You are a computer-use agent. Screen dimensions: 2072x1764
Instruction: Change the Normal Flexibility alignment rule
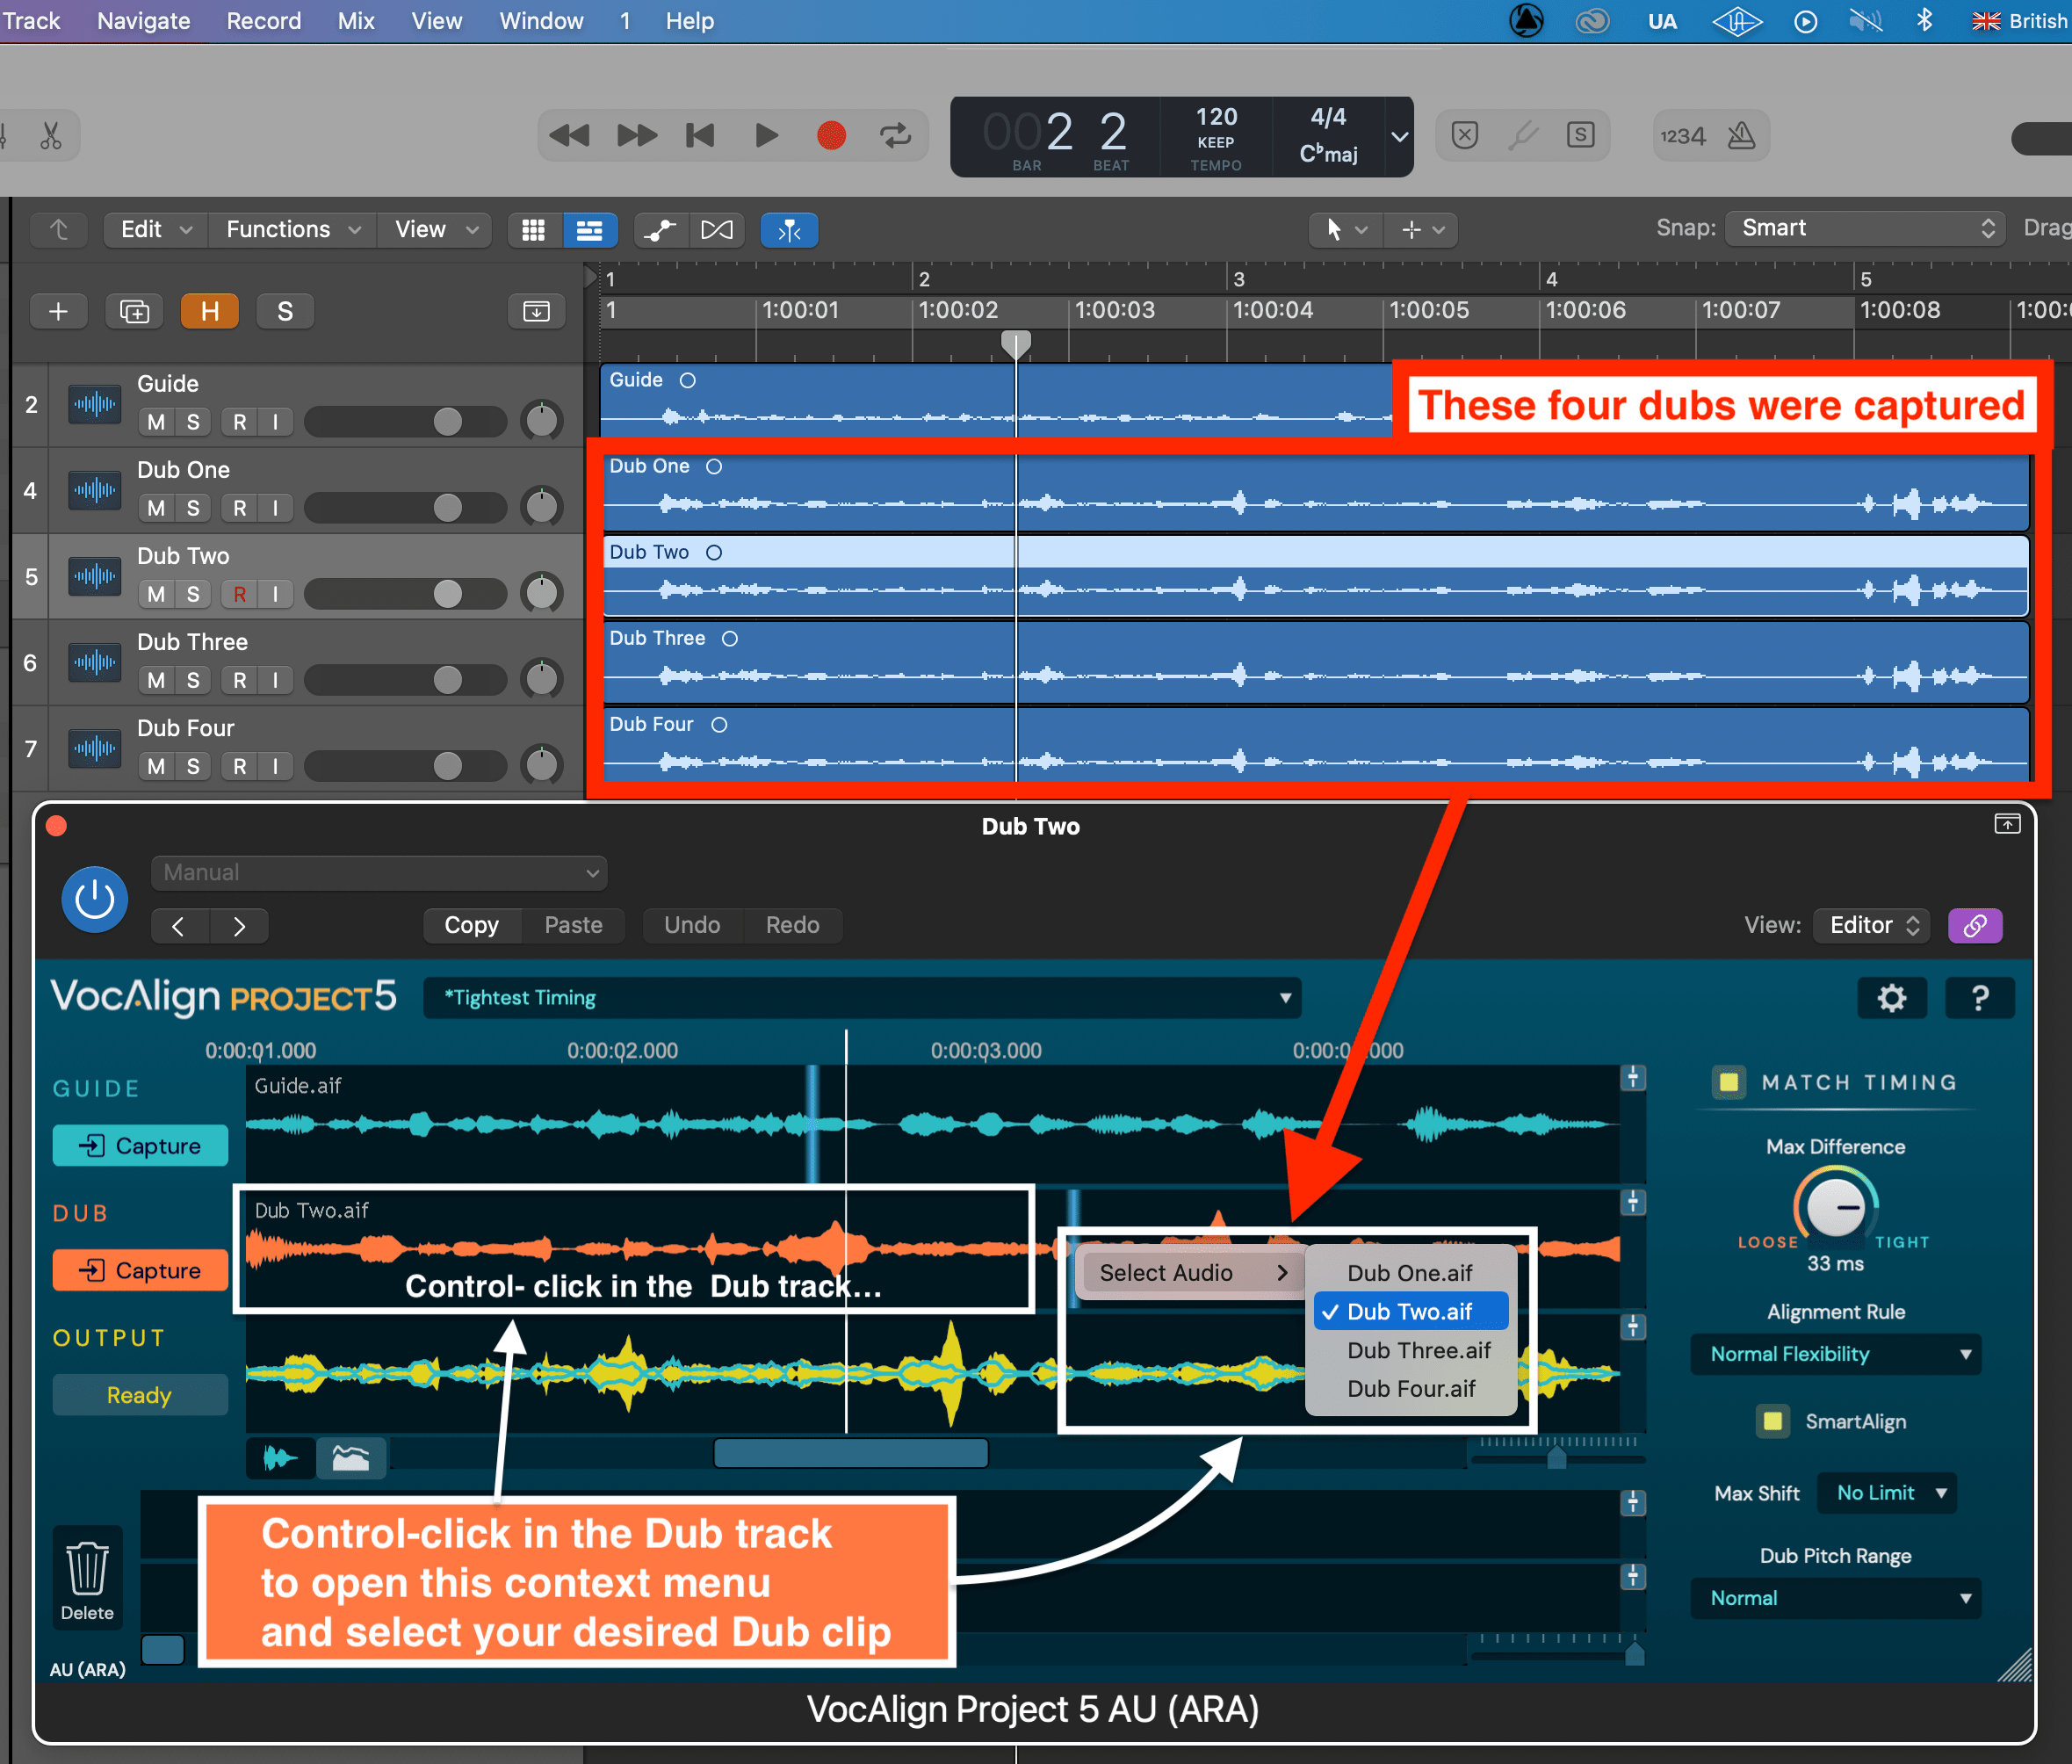click(x=1835, y=1354)
